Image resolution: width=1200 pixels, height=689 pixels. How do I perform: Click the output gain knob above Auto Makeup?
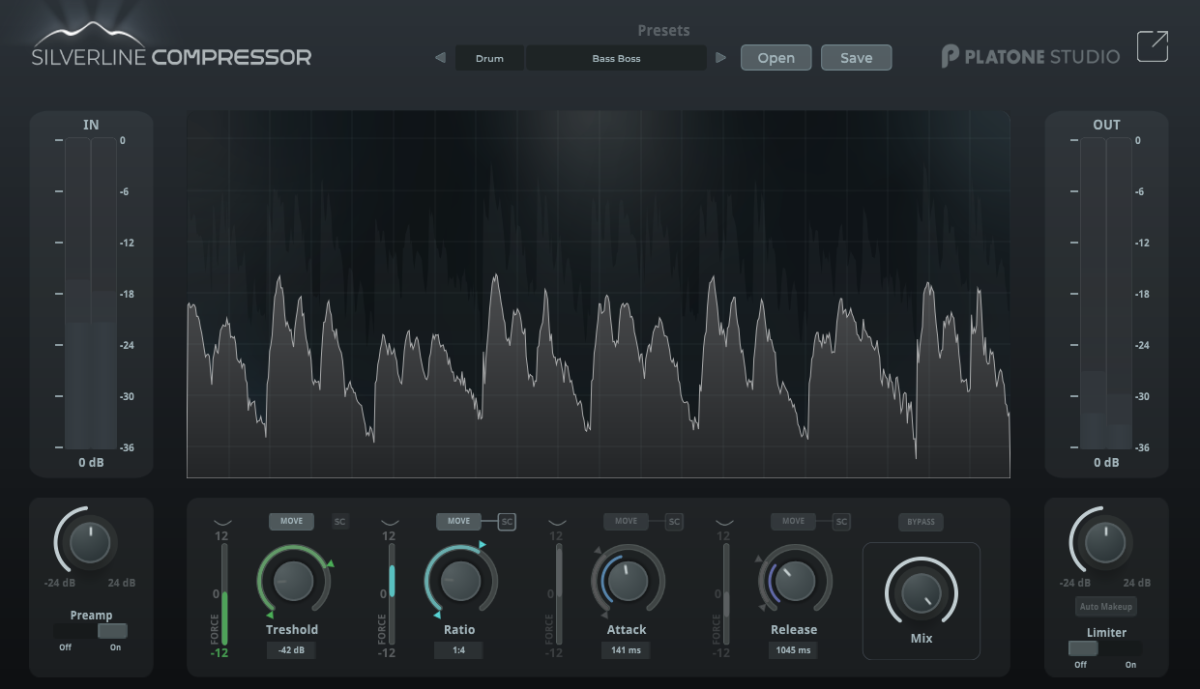pyautogui.click(x=1105, y=543)
